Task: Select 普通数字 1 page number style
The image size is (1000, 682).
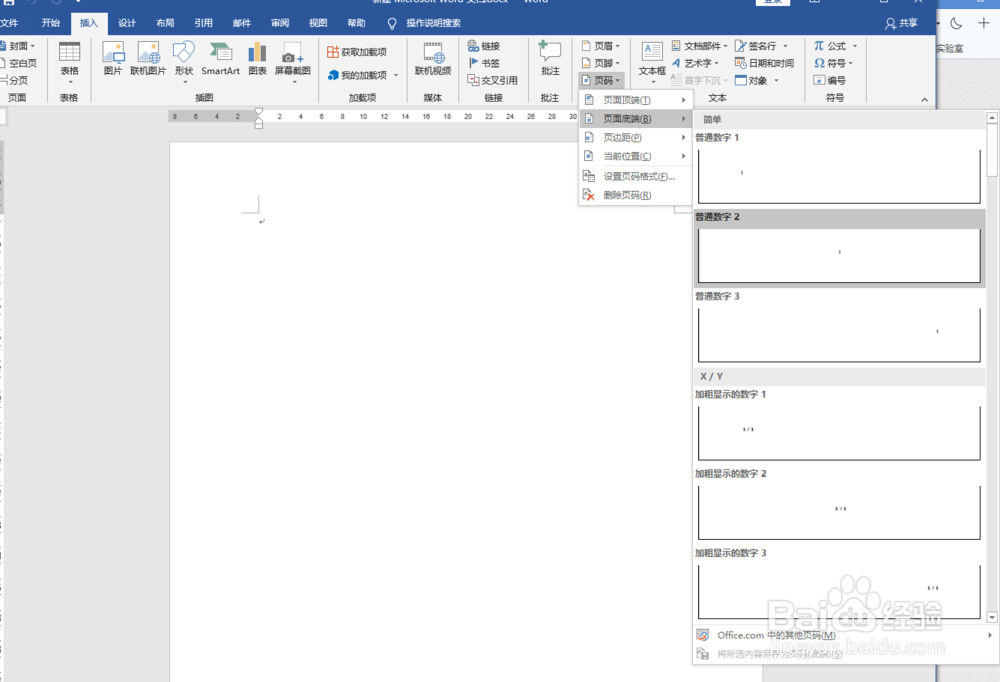Action: click(839, 168)
